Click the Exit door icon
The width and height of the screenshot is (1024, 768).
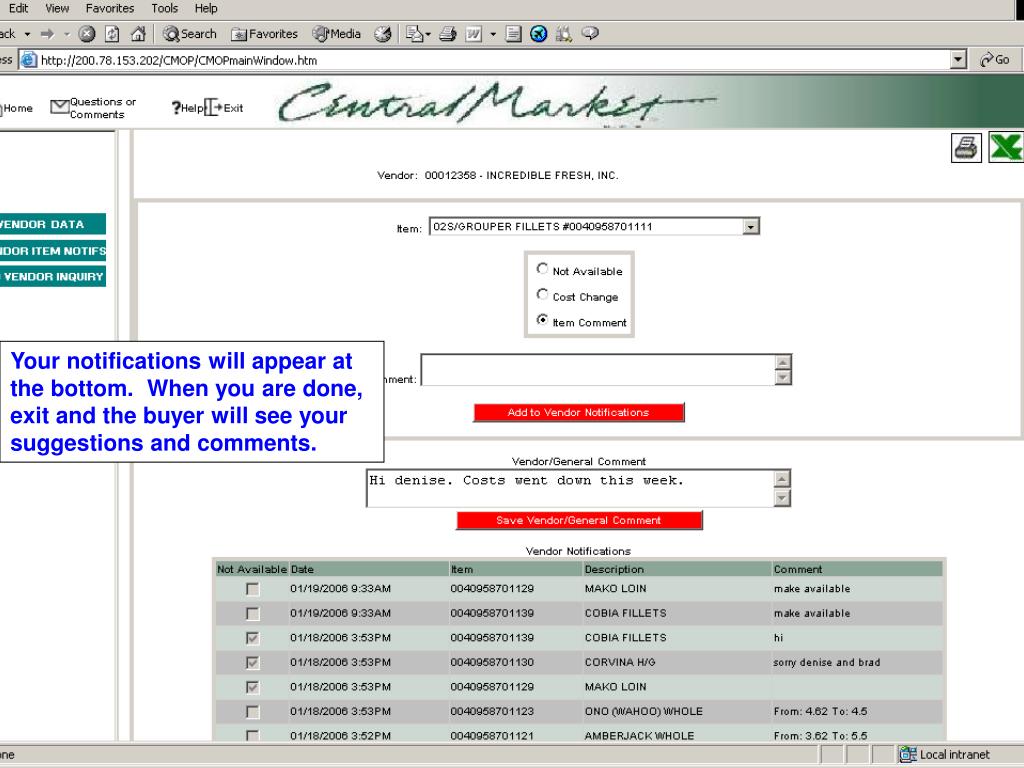(x=213, y=108)
